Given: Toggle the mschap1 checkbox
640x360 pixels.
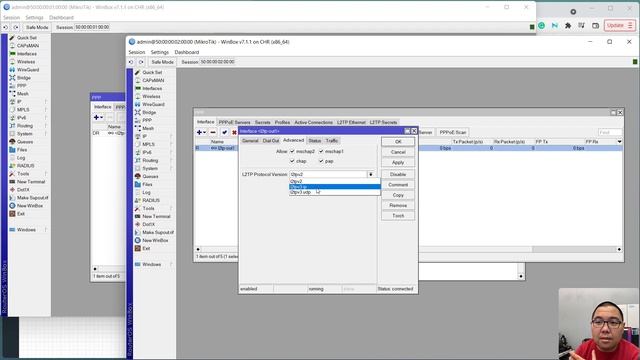Looking at the screenshot, I should 321,151.
